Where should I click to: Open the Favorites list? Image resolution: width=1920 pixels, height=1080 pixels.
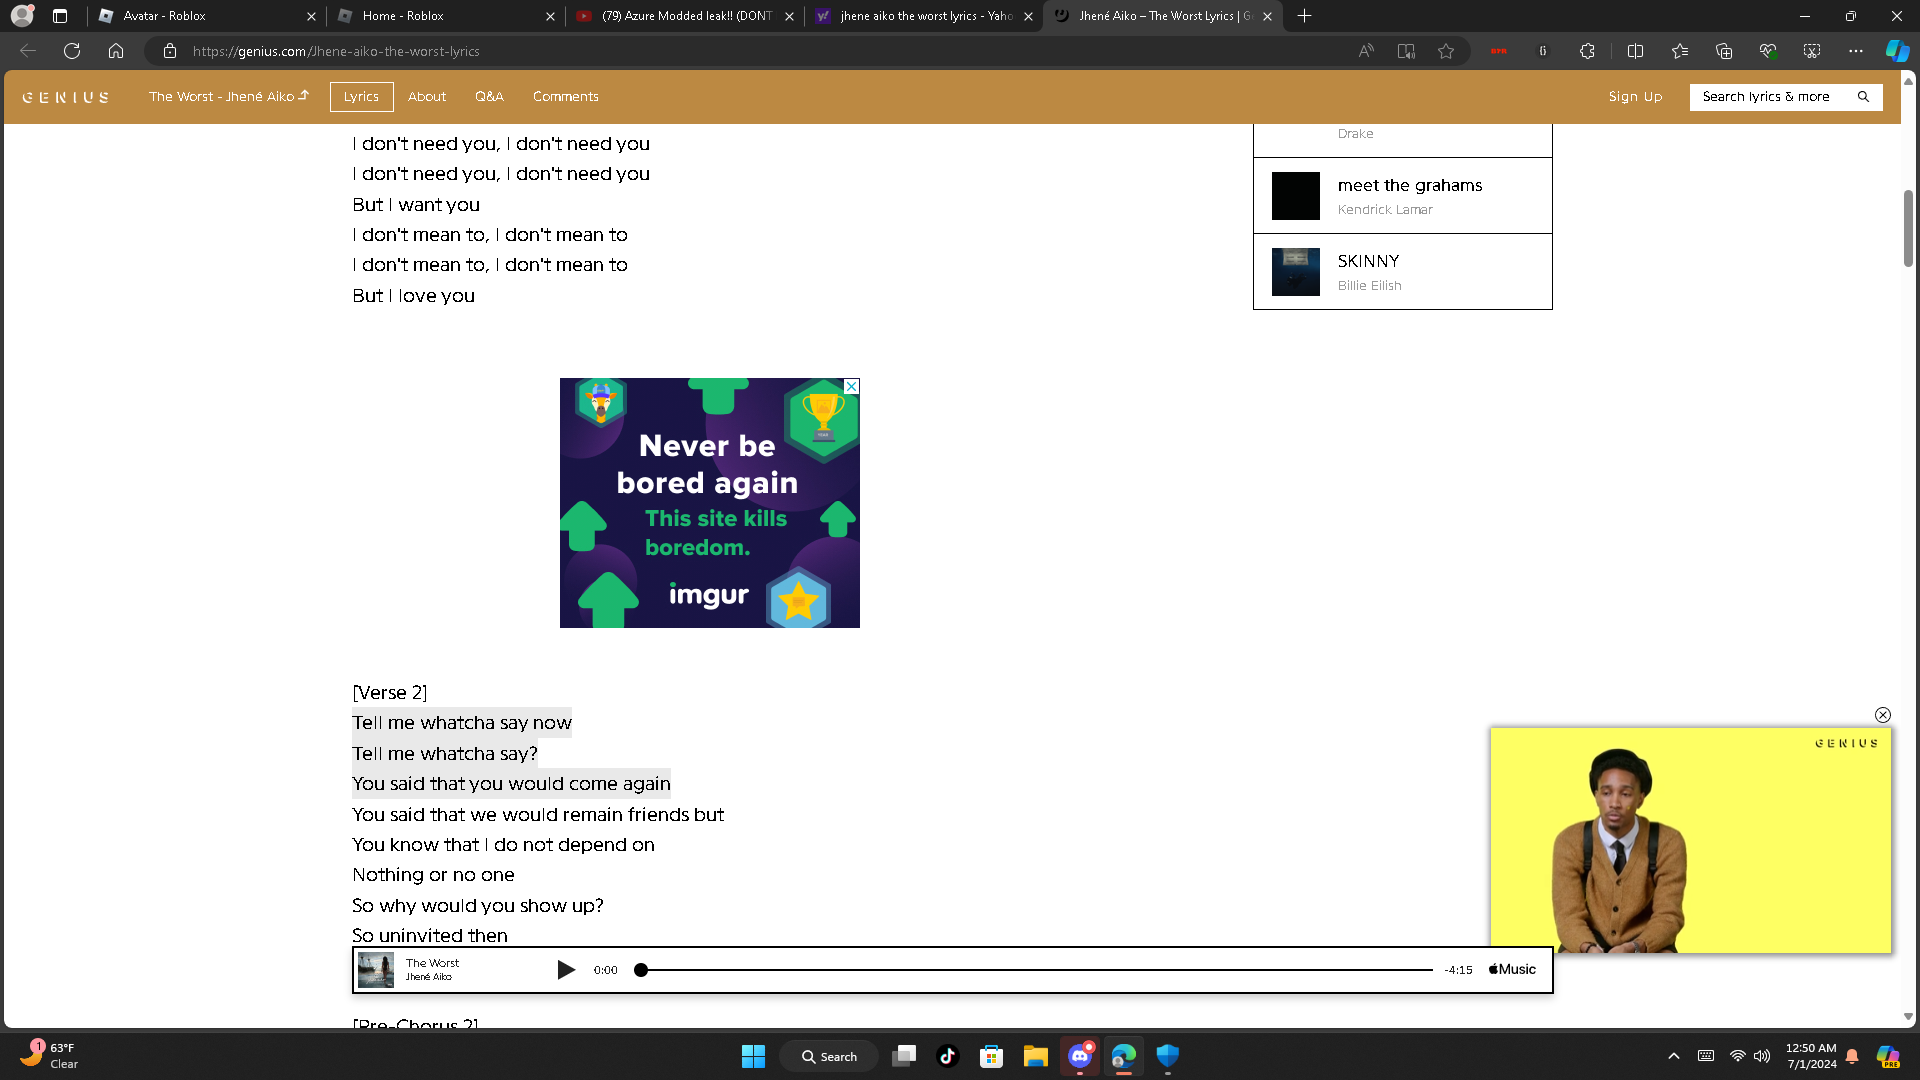point(1680,51)
